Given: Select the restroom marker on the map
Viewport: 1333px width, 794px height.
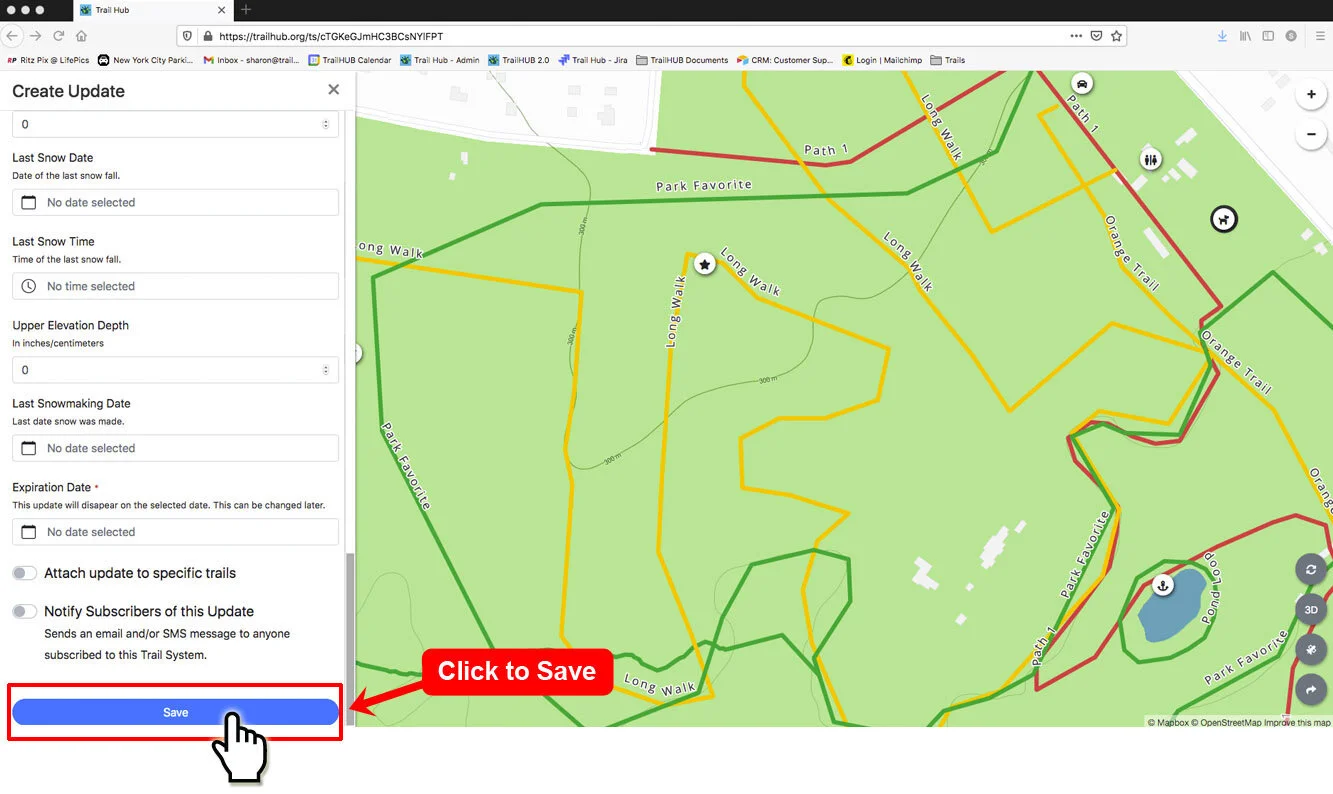Looking at the screenshot, I should coord(1151,159).
